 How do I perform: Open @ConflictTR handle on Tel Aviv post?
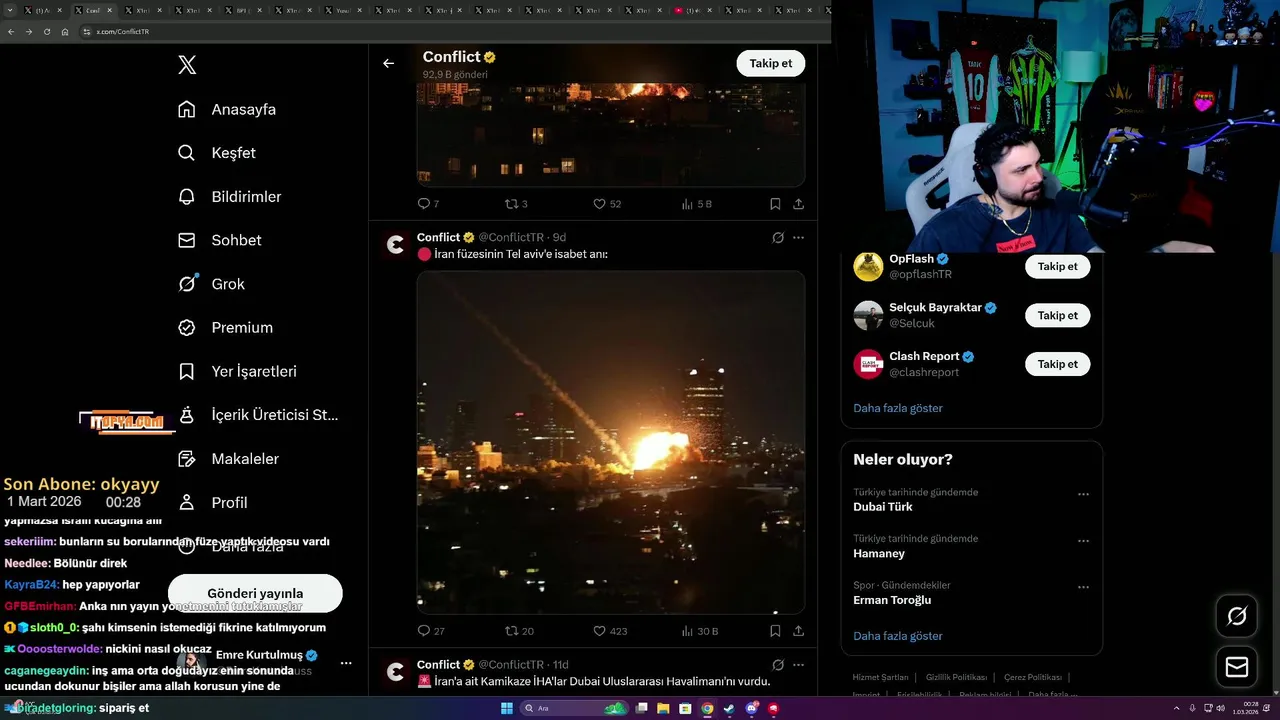coord(511,237)
